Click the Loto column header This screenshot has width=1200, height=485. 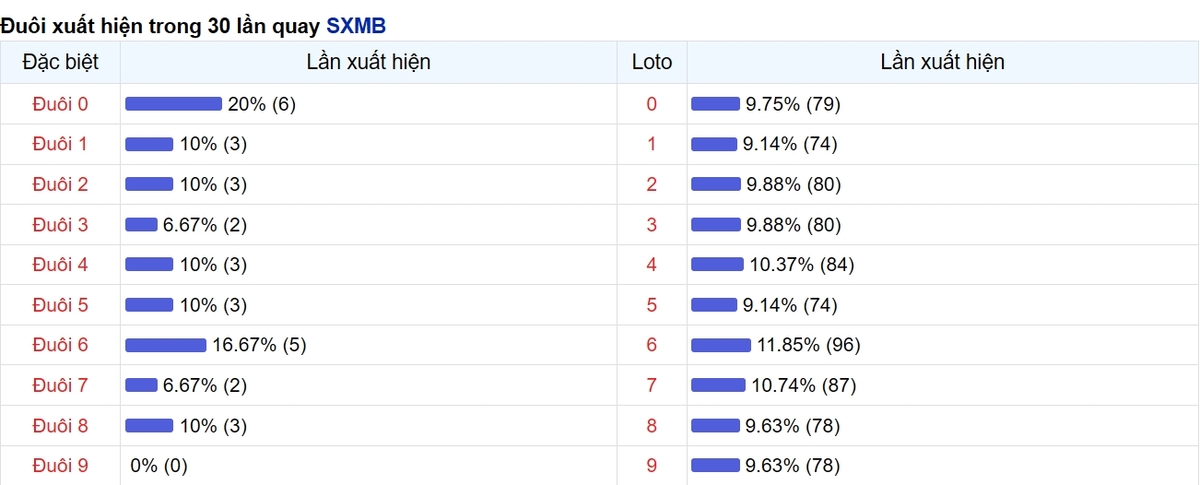pos(652,62)
